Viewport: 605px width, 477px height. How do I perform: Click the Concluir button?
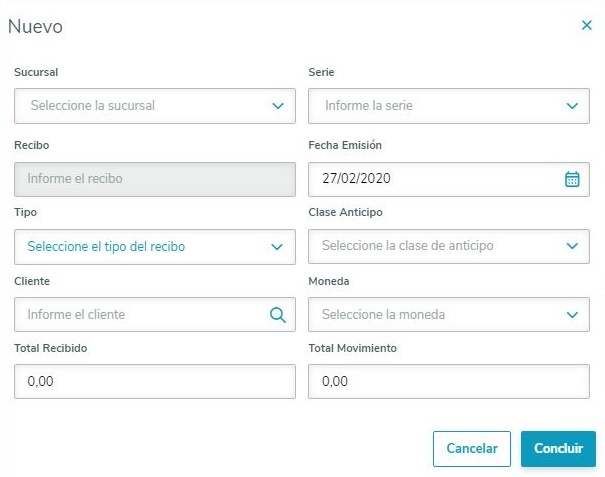[x=558, y=449]
